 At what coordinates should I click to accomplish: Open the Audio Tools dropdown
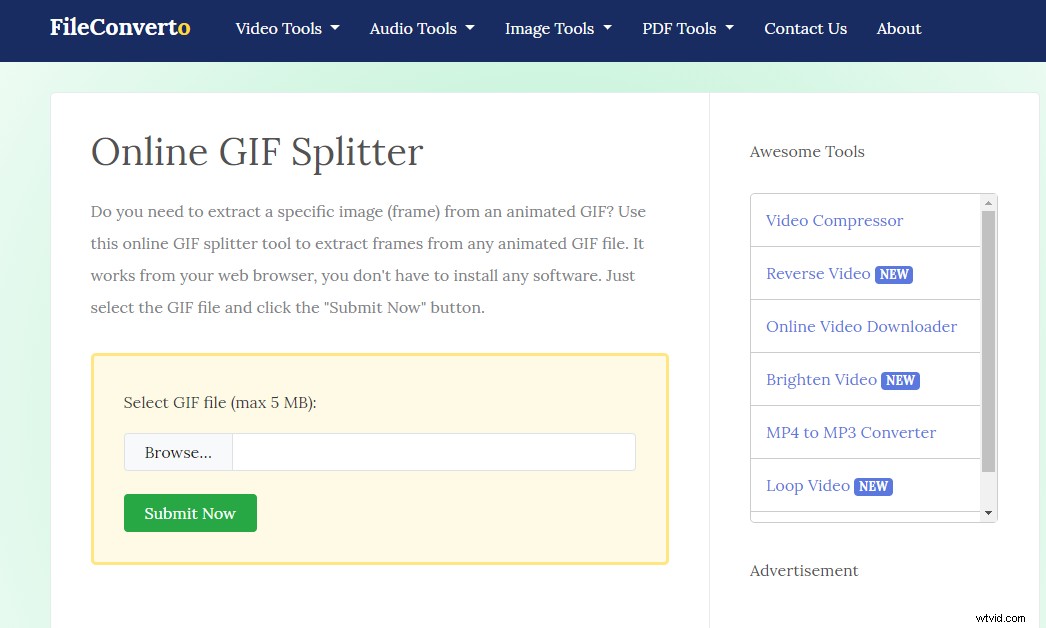click(x=421, y=29)
